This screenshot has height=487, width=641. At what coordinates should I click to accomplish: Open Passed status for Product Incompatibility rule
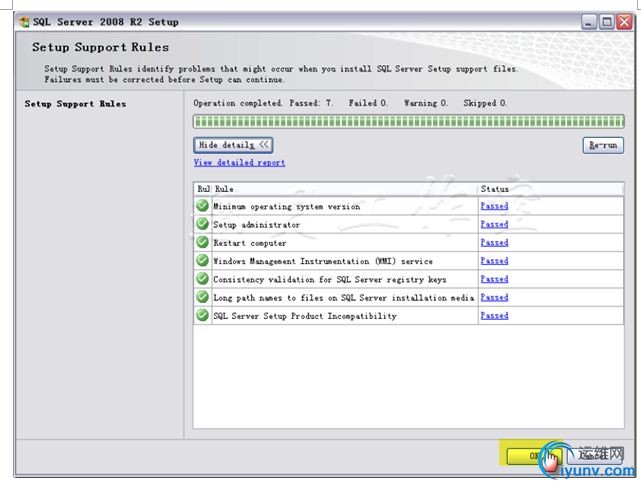(494, 316)
